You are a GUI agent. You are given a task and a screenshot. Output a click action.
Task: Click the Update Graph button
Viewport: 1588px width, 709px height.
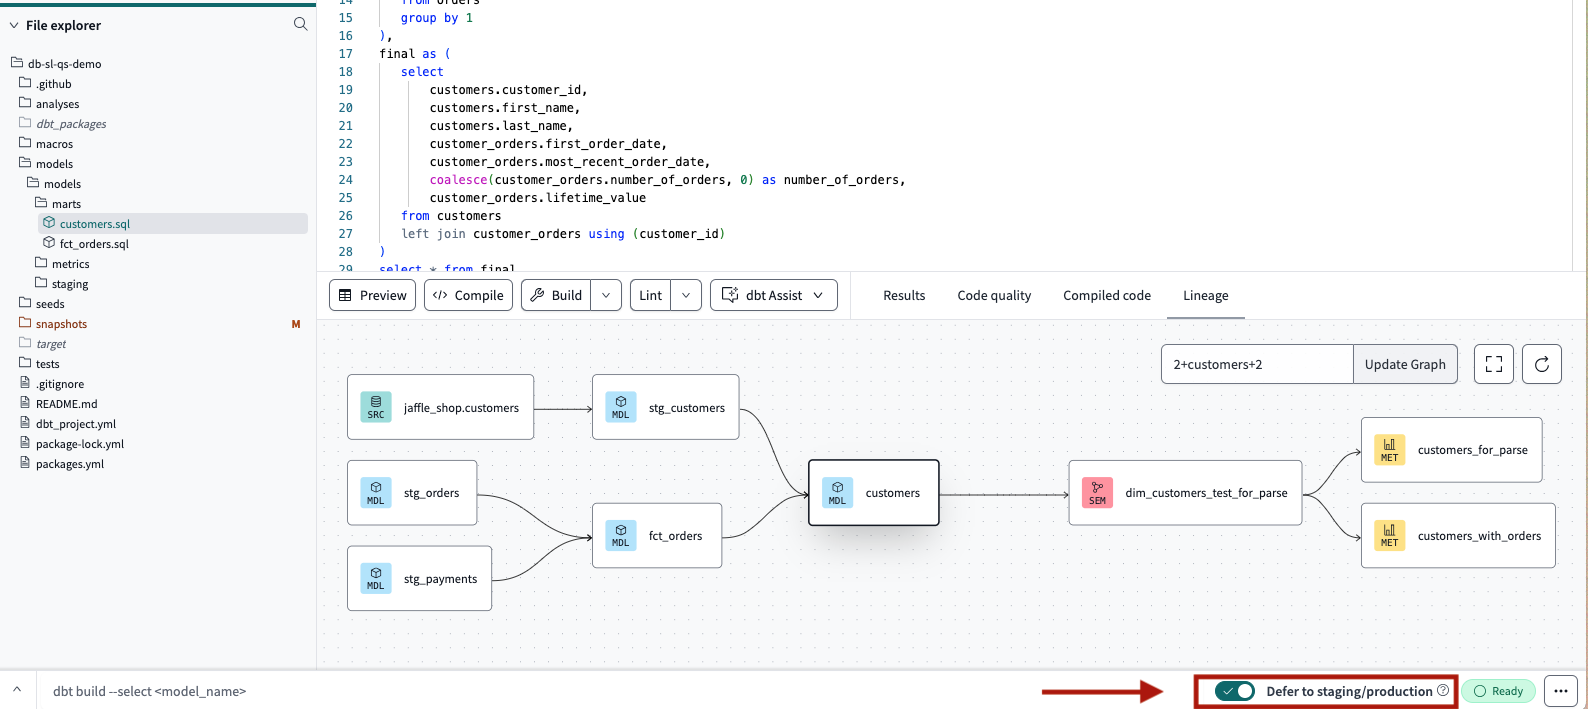[1404, 364]
